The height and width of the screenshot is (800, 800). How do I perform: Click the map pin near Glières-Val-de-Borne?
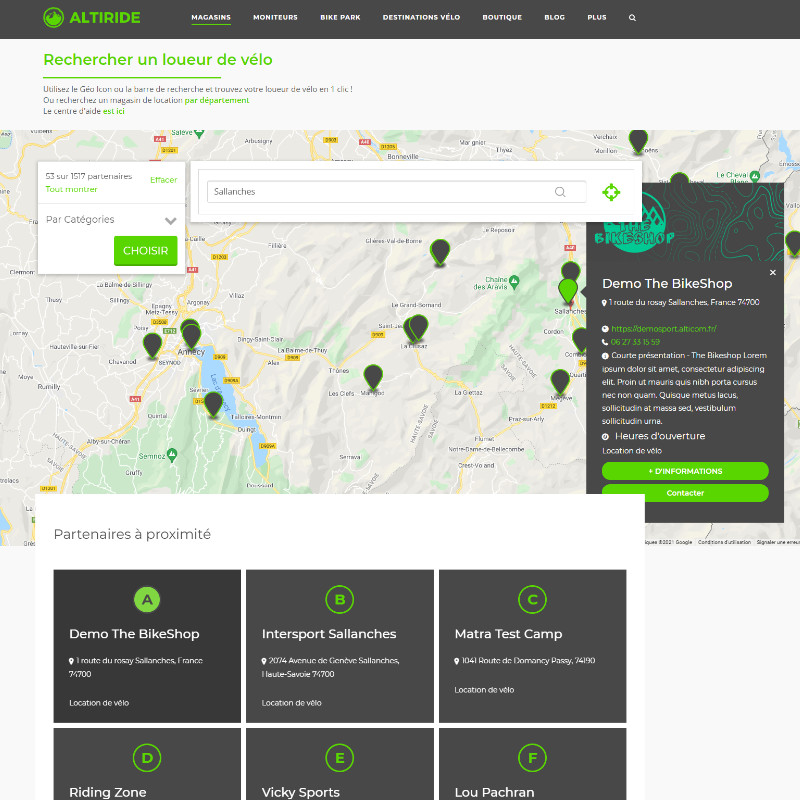(x=440, y=252)
